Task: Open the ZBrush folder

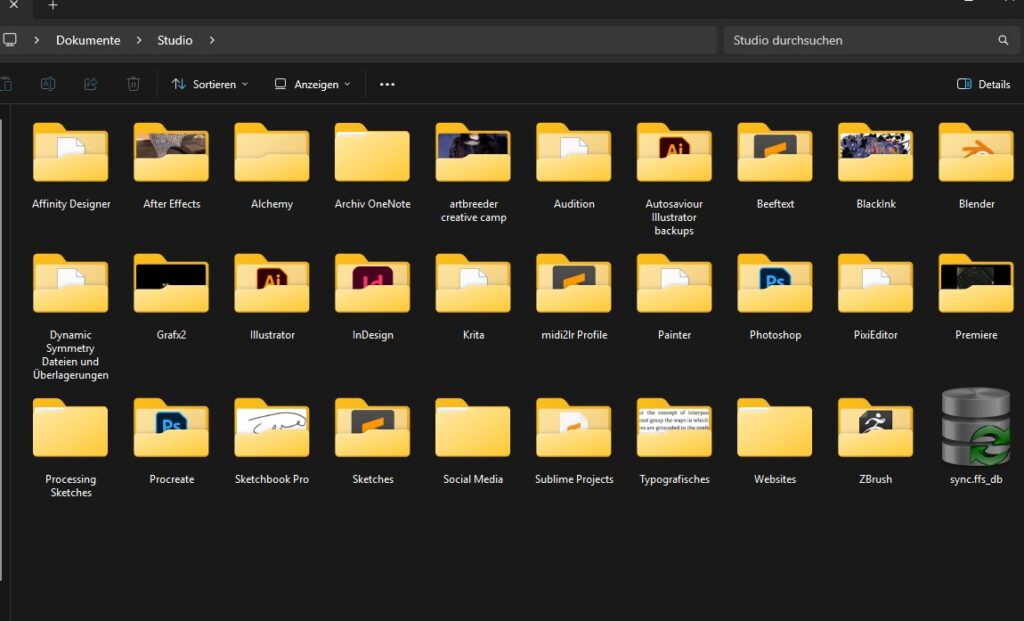Action: 875,428
